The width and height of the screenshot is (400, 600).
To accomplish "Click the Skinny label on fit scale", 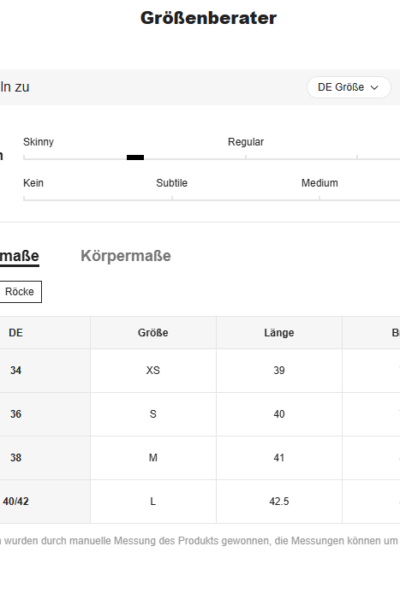I will coord(38,142).
